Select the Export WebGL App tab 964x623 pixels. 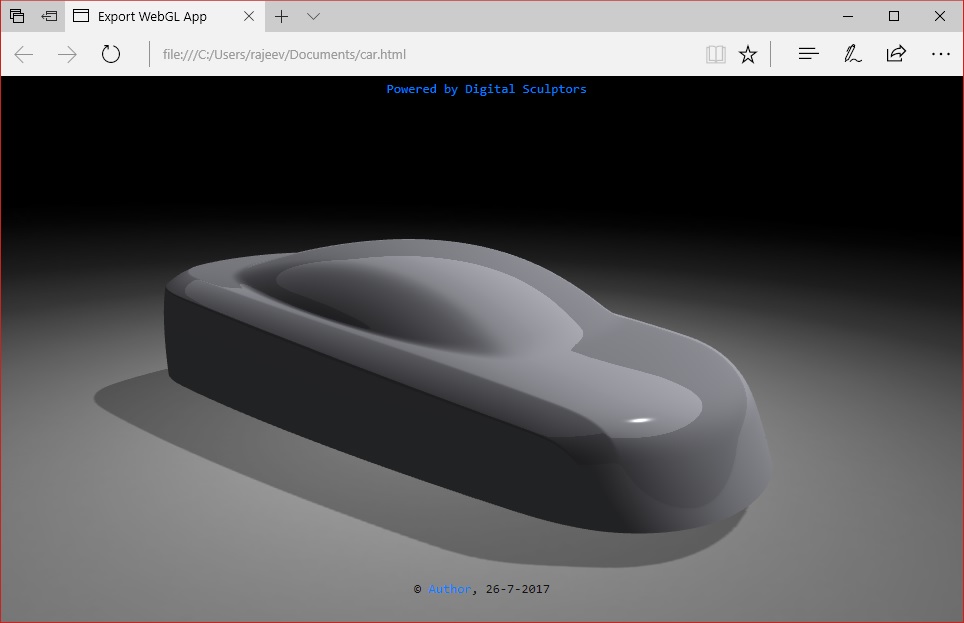164,17
